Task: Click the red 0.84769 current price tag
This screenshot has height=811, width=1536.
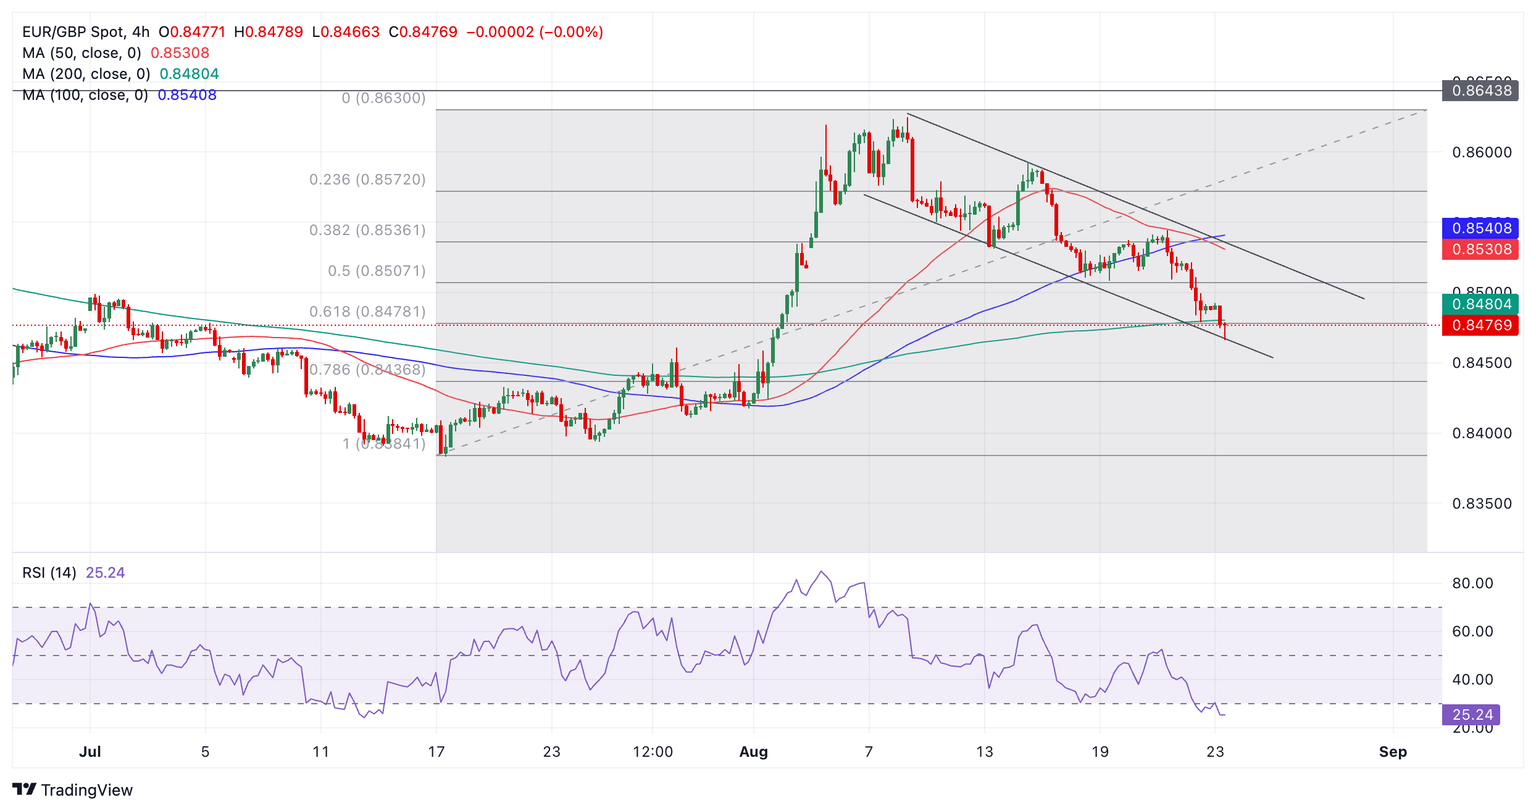Action: (x=1480, y=325)
